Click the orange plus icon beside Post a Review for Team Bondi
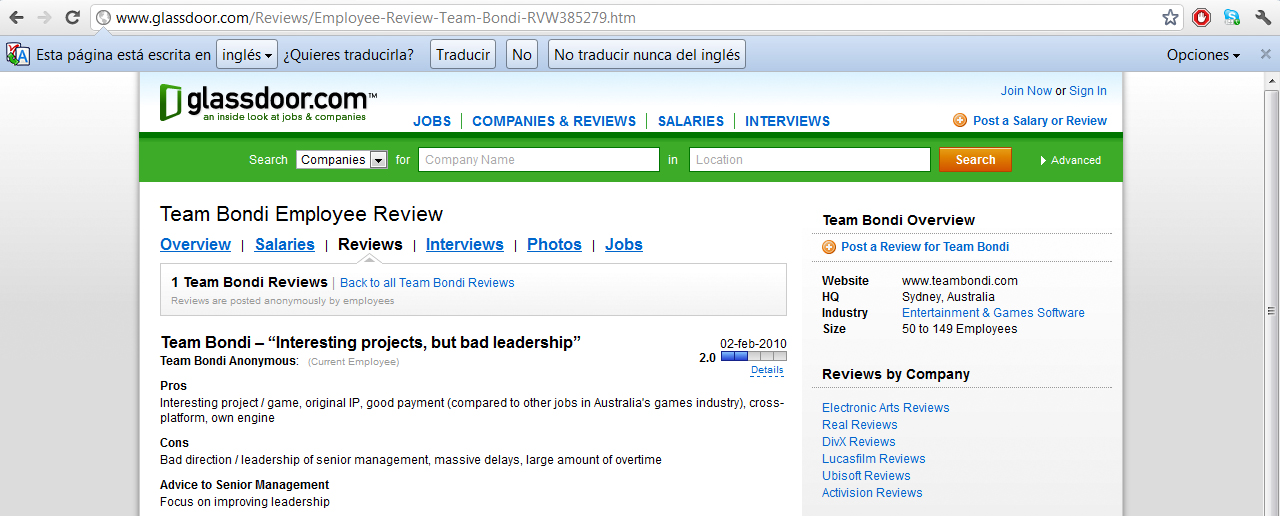The width and height of the screenshot is (1280, 516). pyautogui.click(x=829, y=247)
